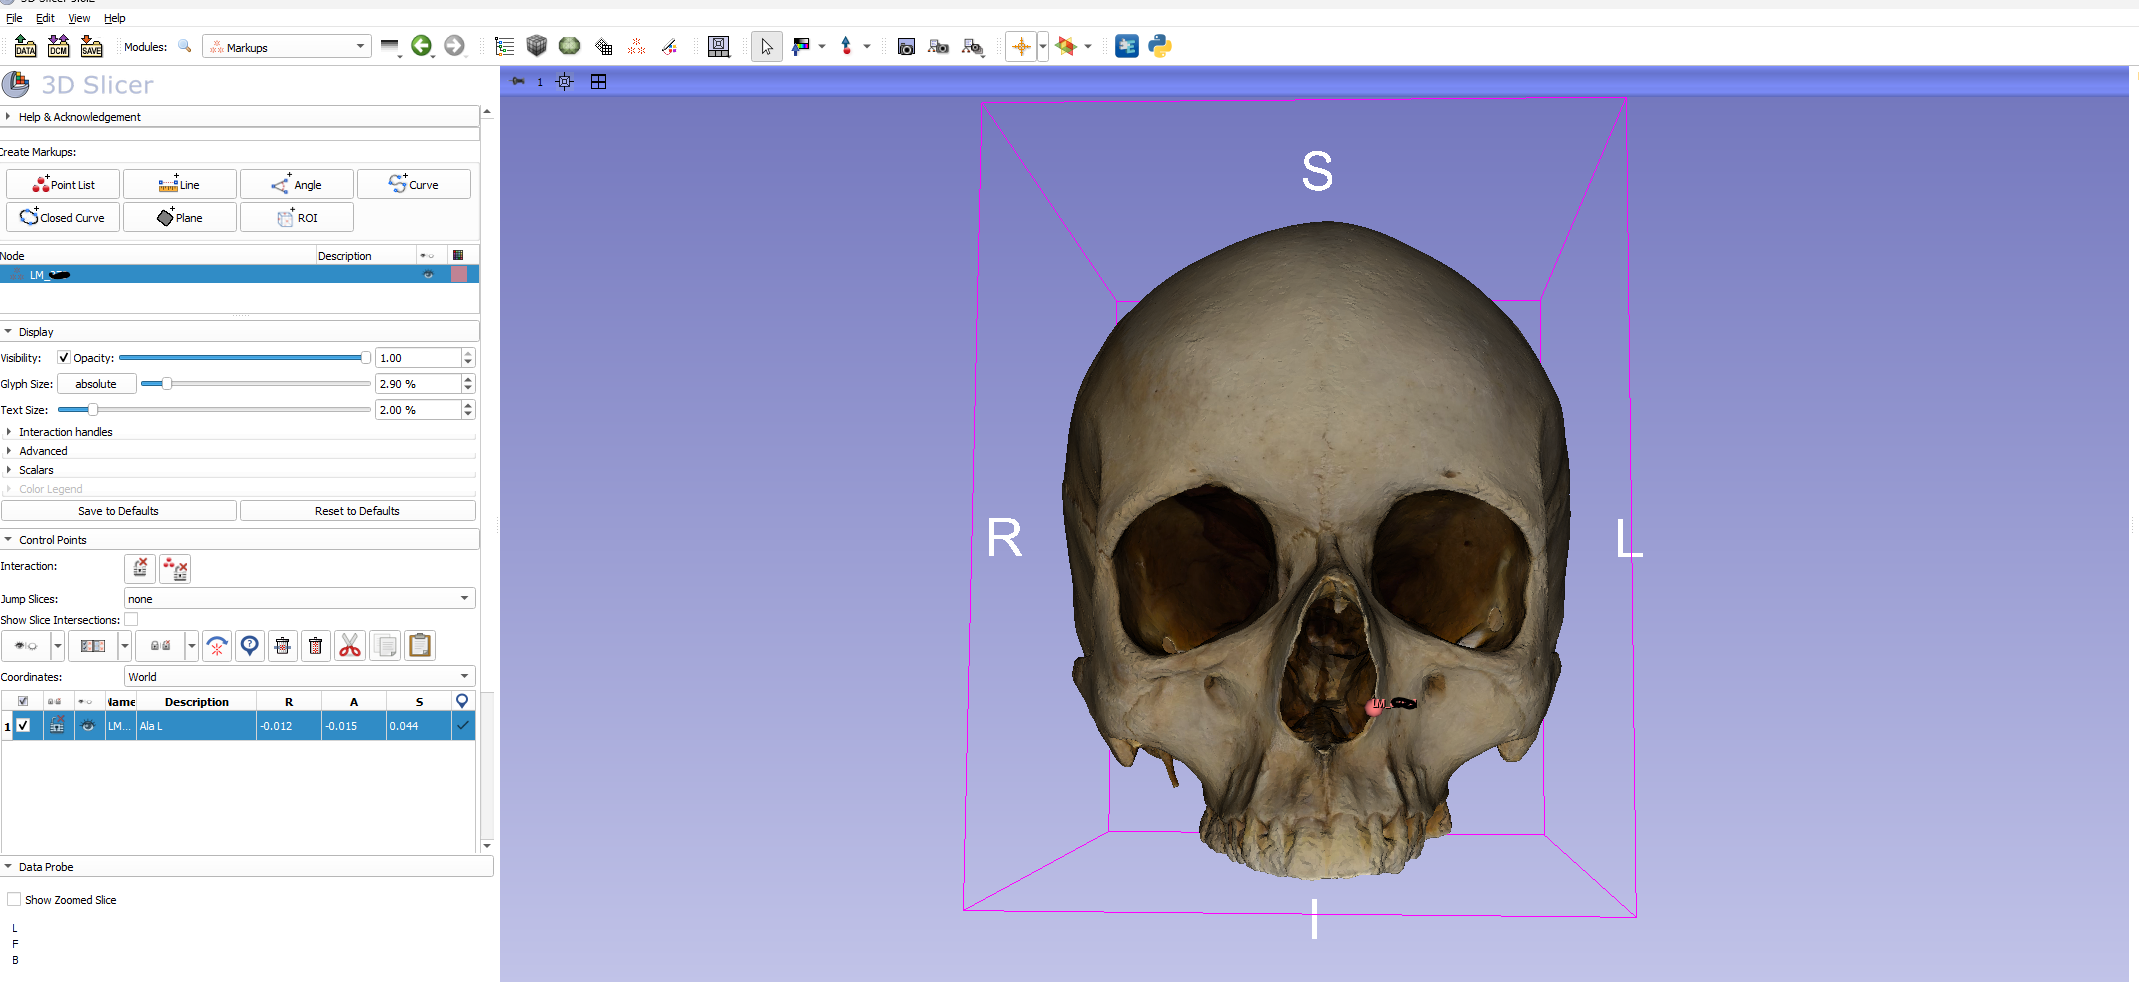The image size is (2139, 1000).
Task: Click the DCM load DICOM icon
Action: [58, 46]
